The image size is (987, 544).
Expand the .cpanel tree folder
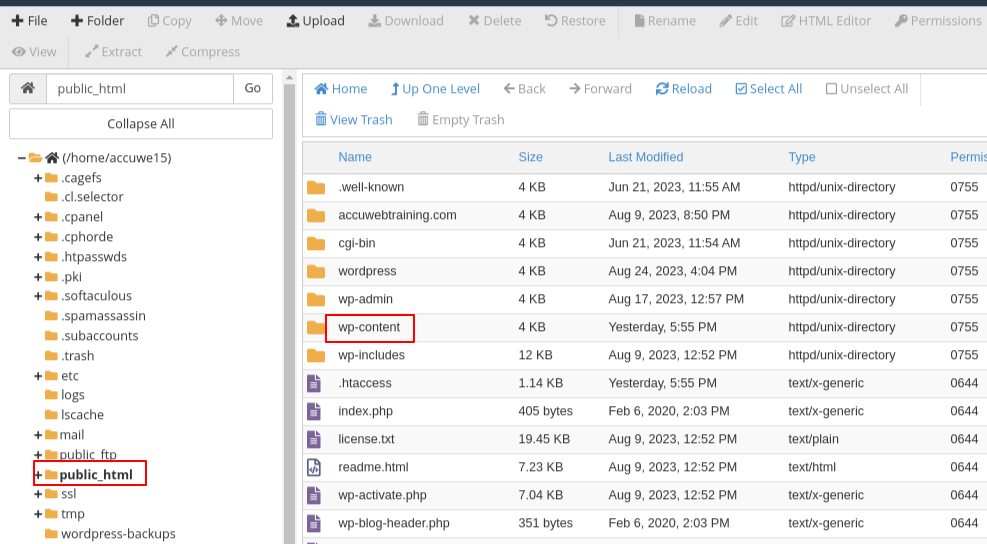(x=38, y=217)
